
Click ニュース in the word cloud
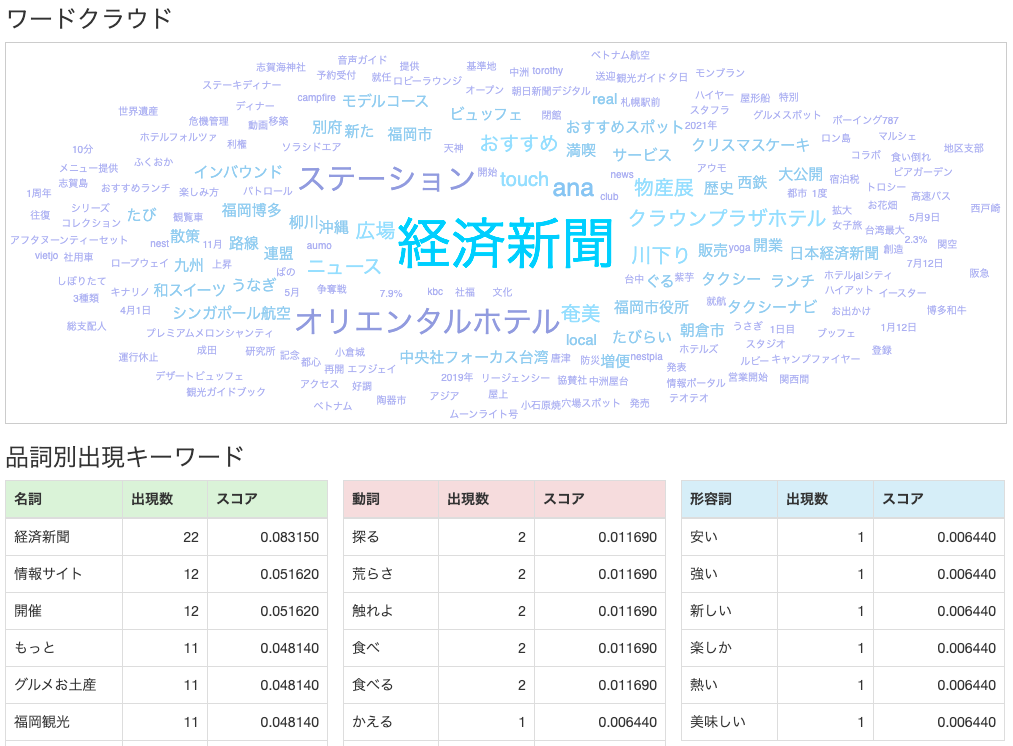(x=344, y=266)
